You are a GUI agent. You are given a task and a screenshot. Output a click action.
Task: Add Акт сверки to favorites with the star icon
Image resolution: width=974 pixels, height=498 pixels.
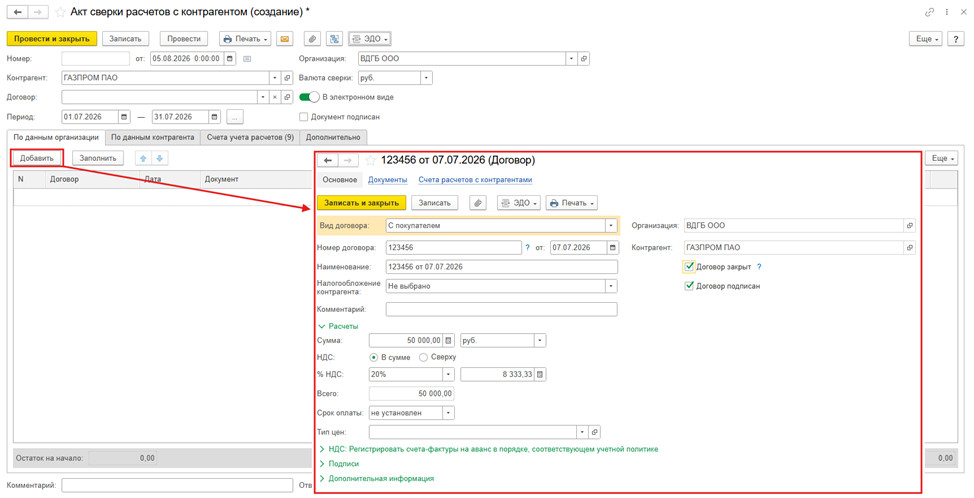[x=60, y=12]
